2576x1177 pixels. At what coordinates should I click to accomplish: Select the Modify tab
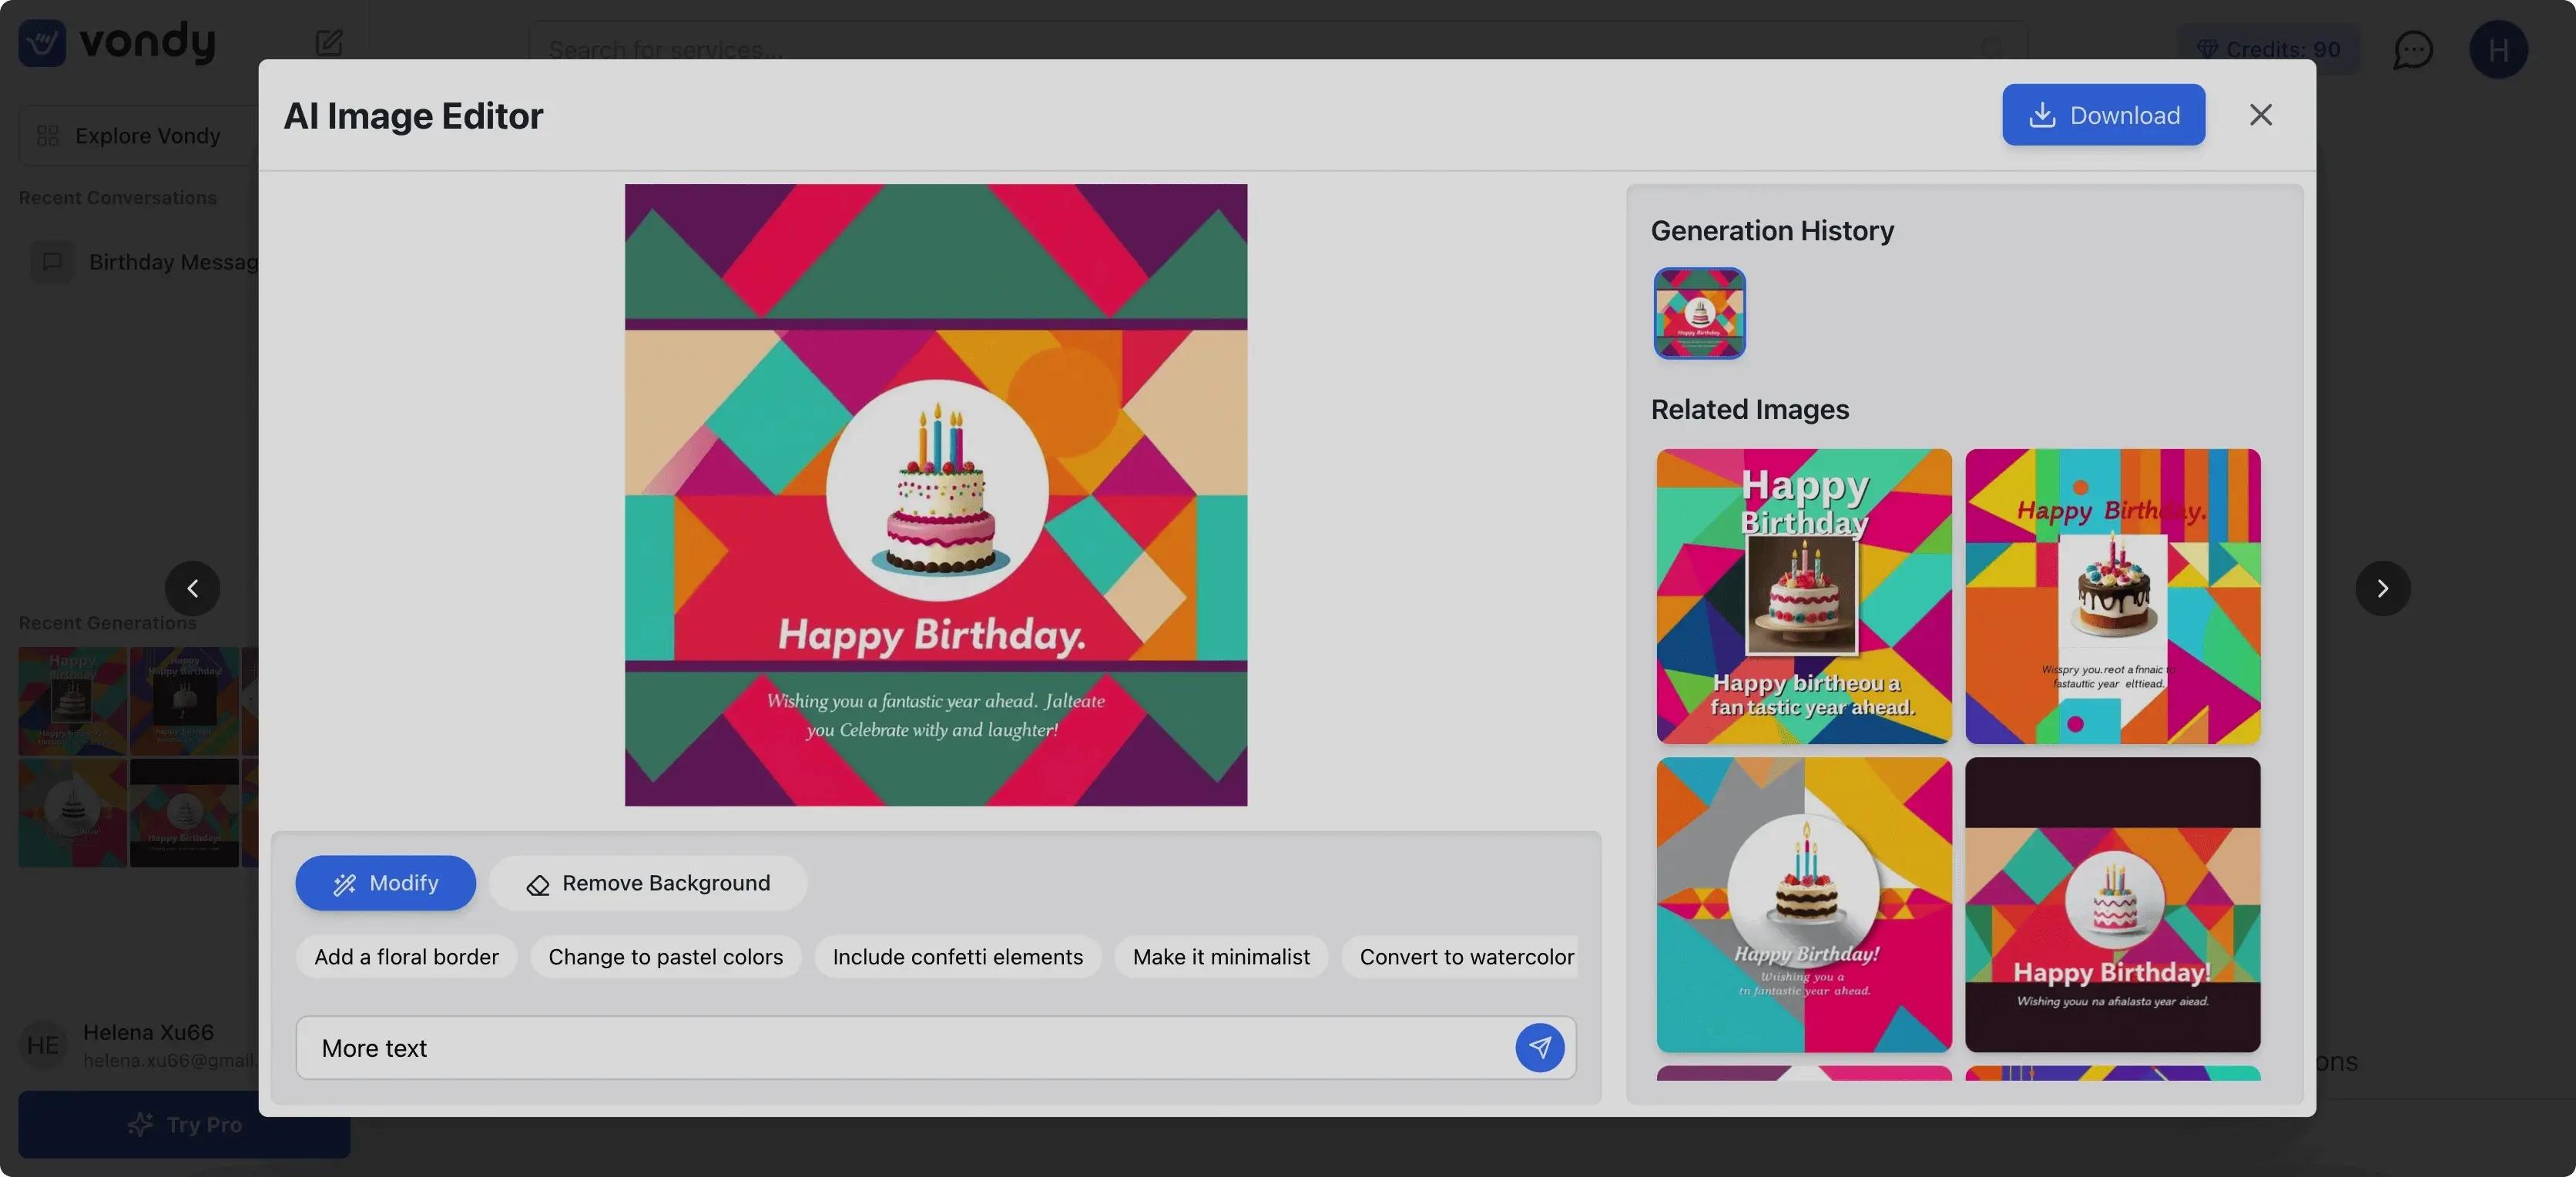(385, 883)
